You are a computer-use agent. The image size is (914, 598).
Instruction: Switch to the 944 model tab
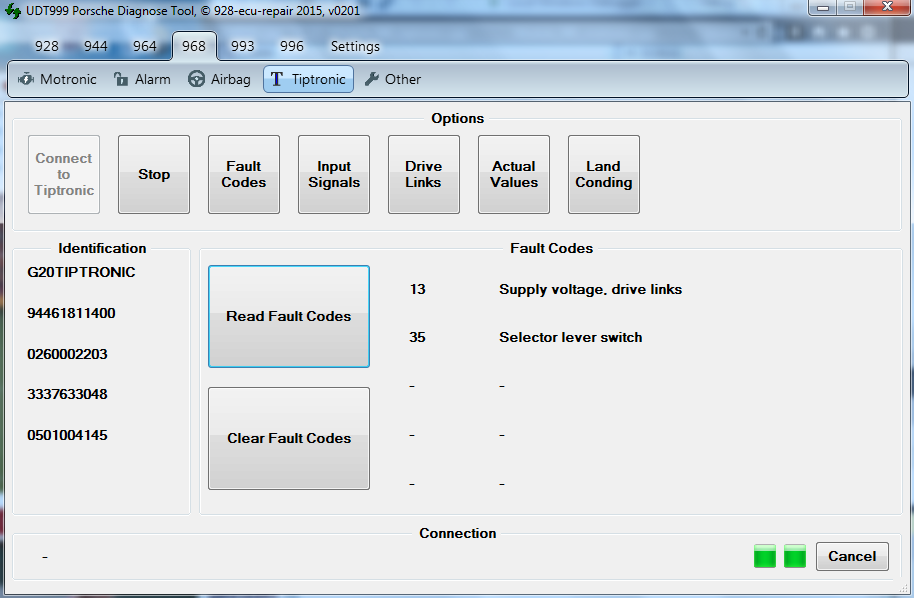coord(96,46)
